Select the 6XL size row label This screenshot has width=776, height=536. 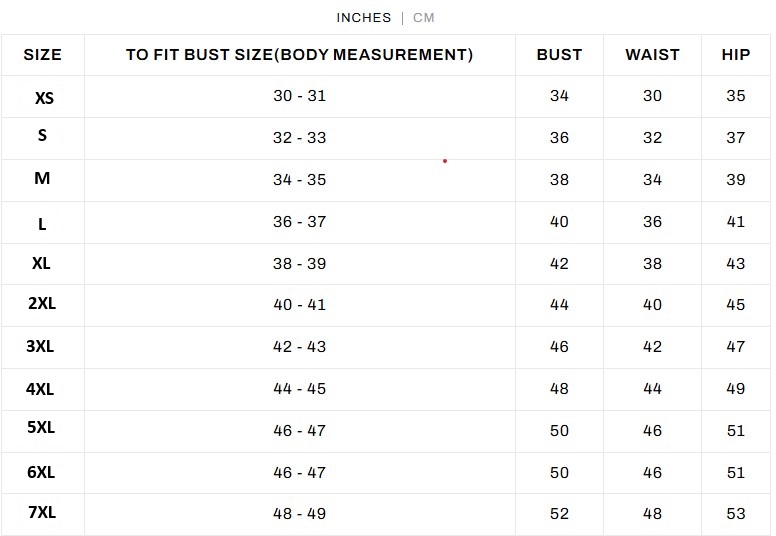click(x=42, y=472)
